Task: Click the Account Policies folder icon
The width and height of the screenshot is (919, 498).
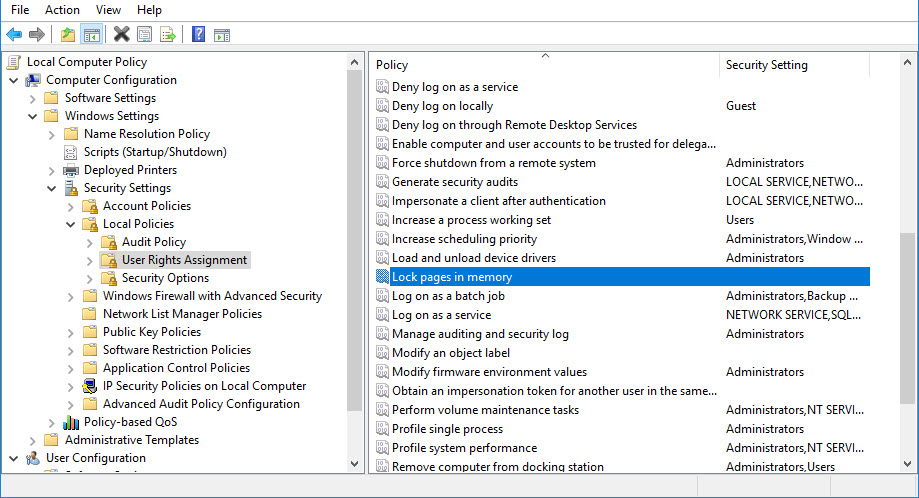Action: (90, 206)
